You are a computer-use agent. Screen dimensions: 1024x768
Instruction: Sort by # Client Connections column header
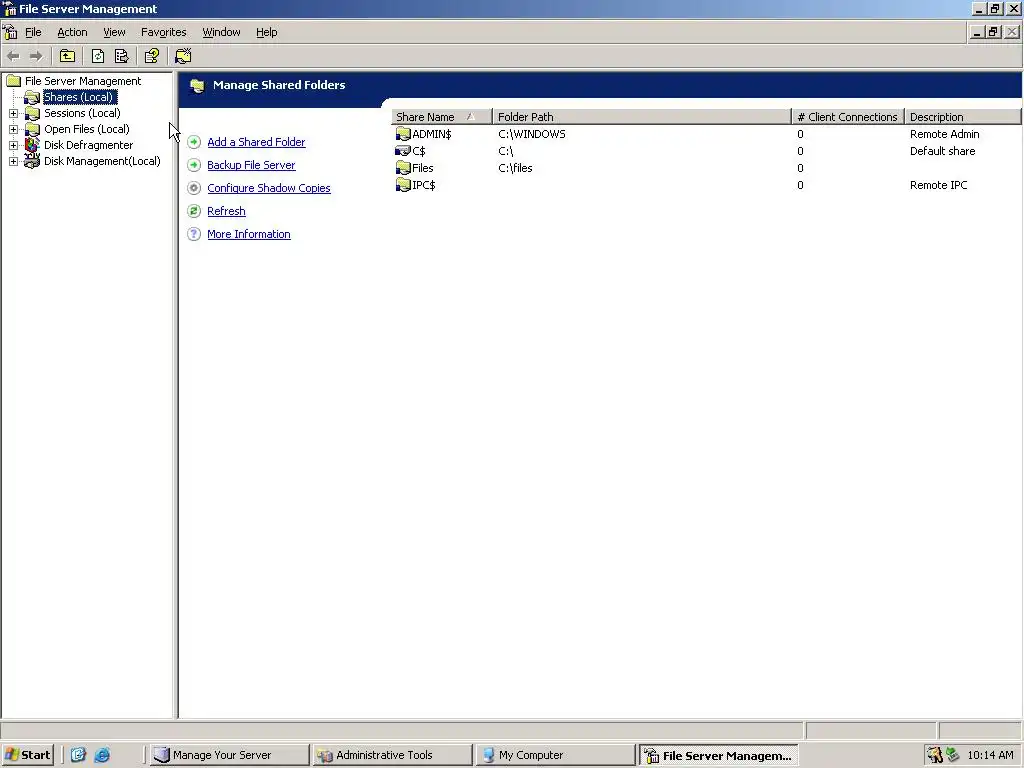coord(848,117)
